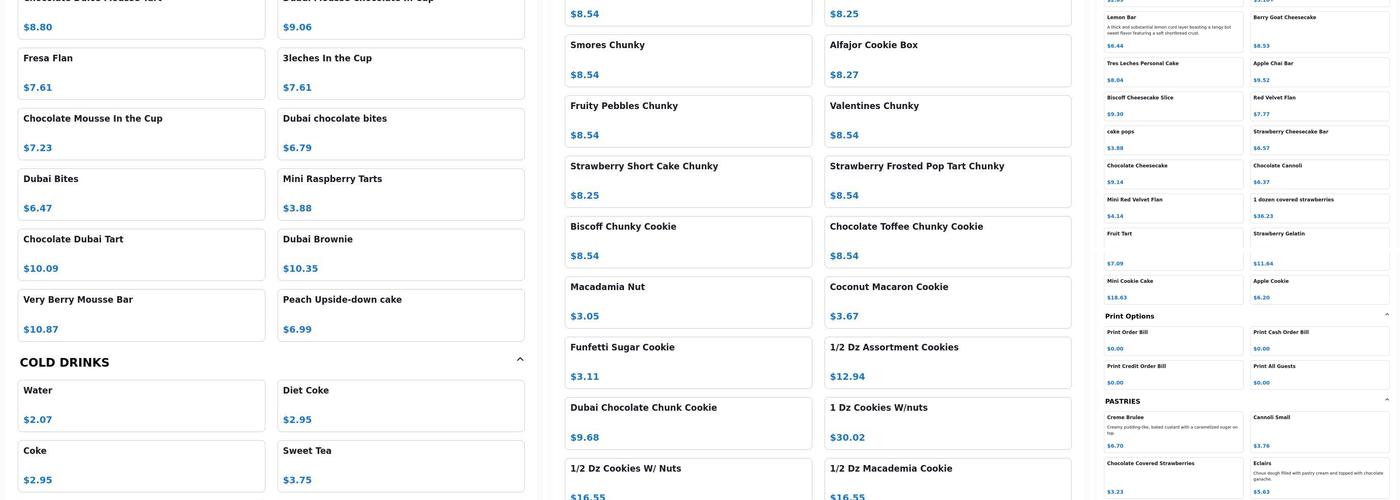
Task: Choose Creme Brulee from pastries
Action: 1173,431
